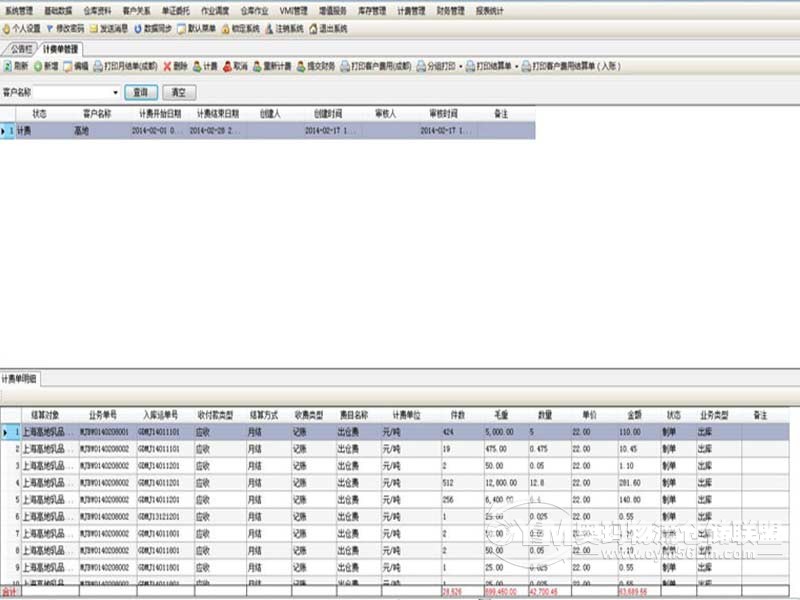Open the 客户关系 menu

(137, 11)
